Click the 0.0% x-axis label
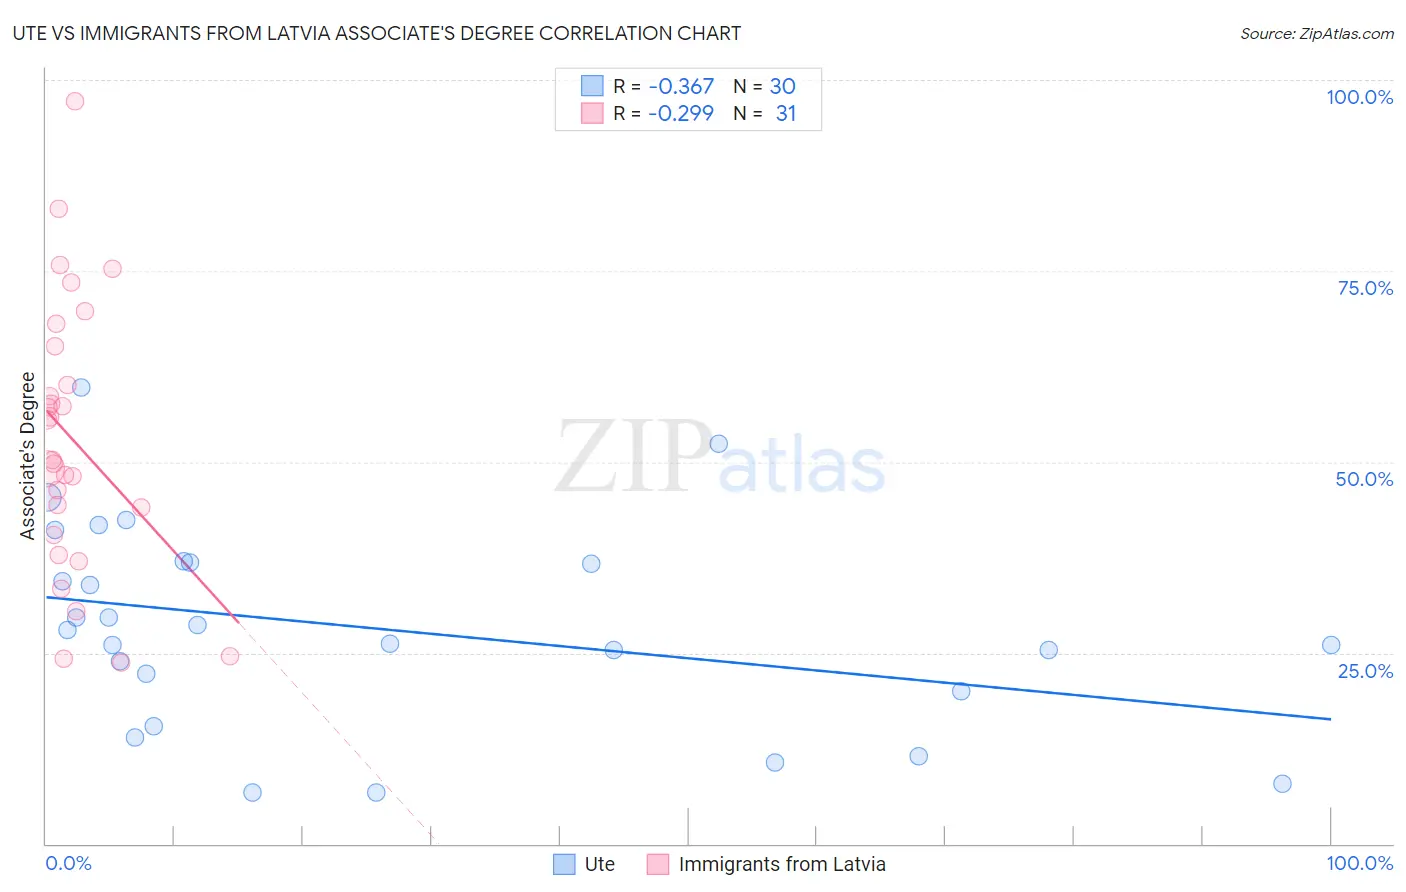1406x892 pixels. point(68,863)
